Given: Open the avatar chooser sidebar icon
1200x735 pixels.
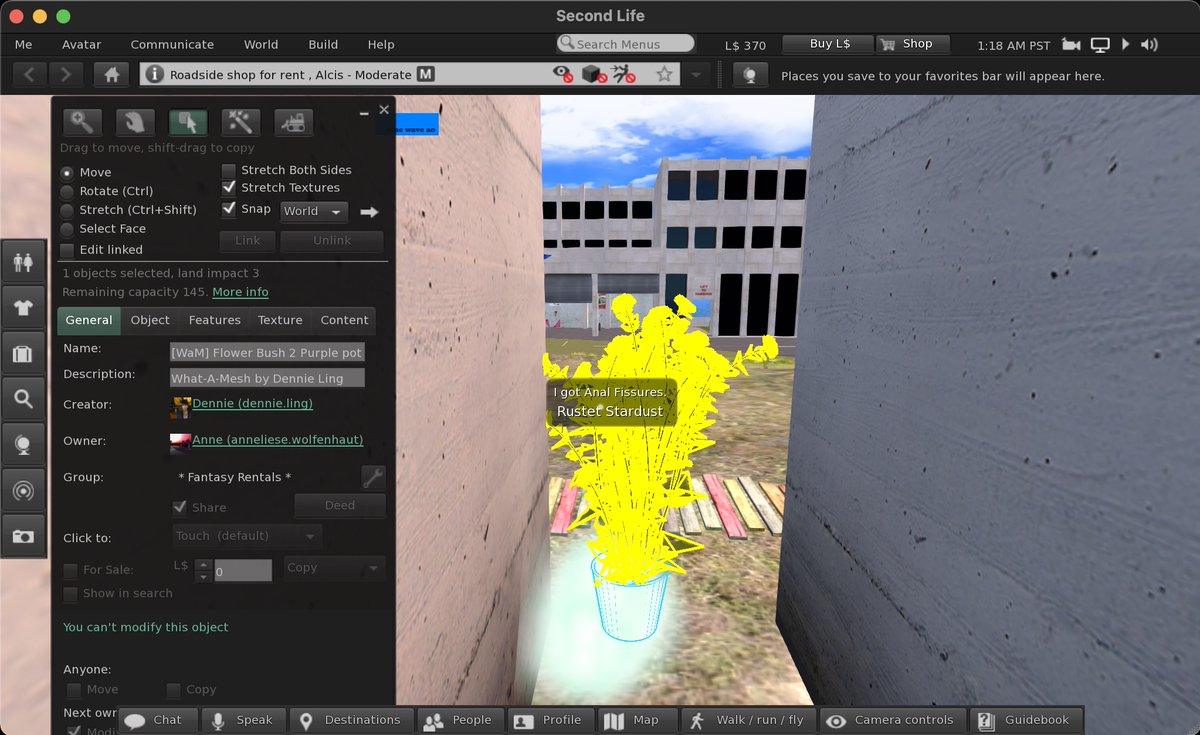Looking at the screenshot, I should 23,263.
